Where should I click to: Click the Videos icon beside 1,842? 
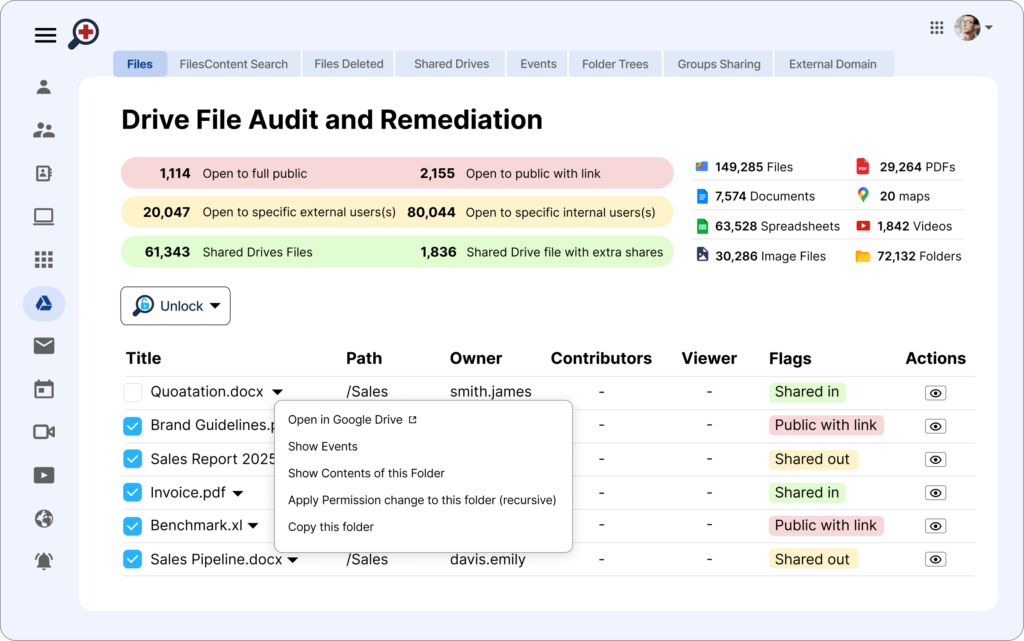[x=863, y=226]
